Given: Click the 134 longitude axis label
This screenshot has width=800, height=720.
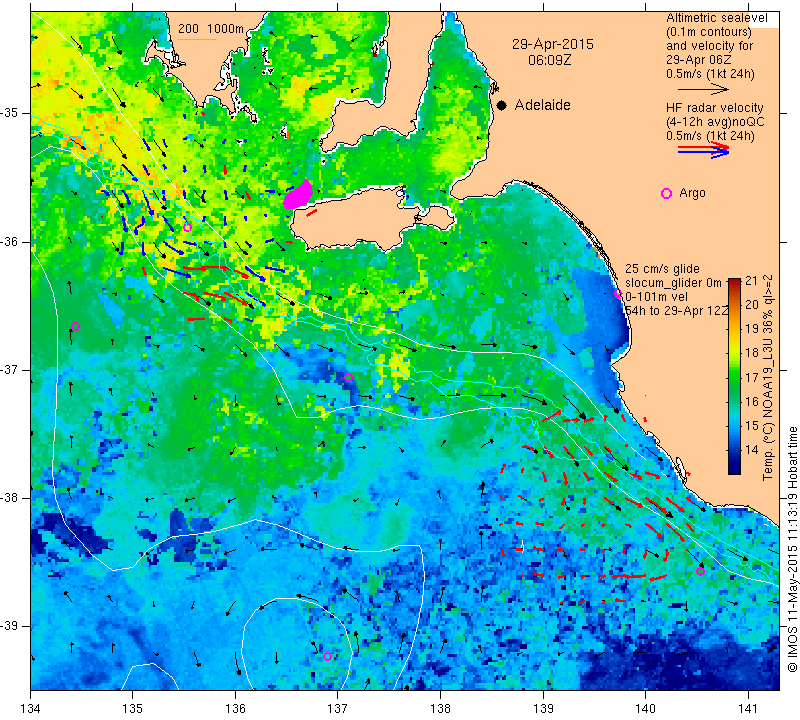Looking at the screenshot, I should (31, 709).
